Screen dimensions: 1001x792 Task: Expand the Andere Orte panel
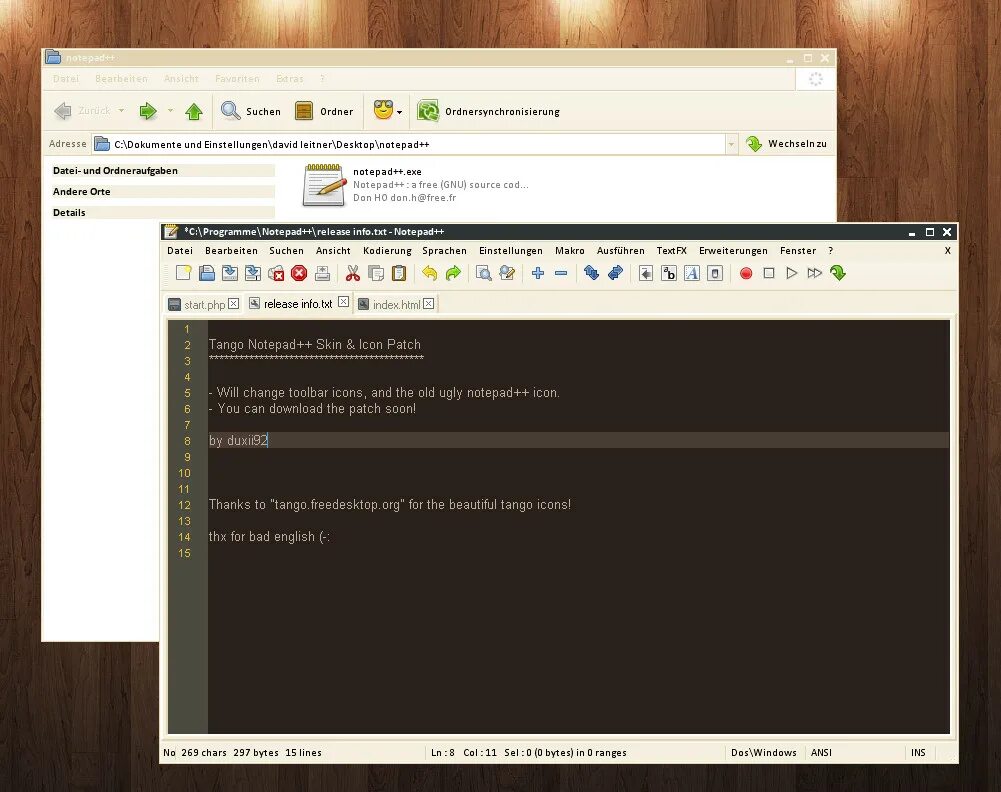163,191
